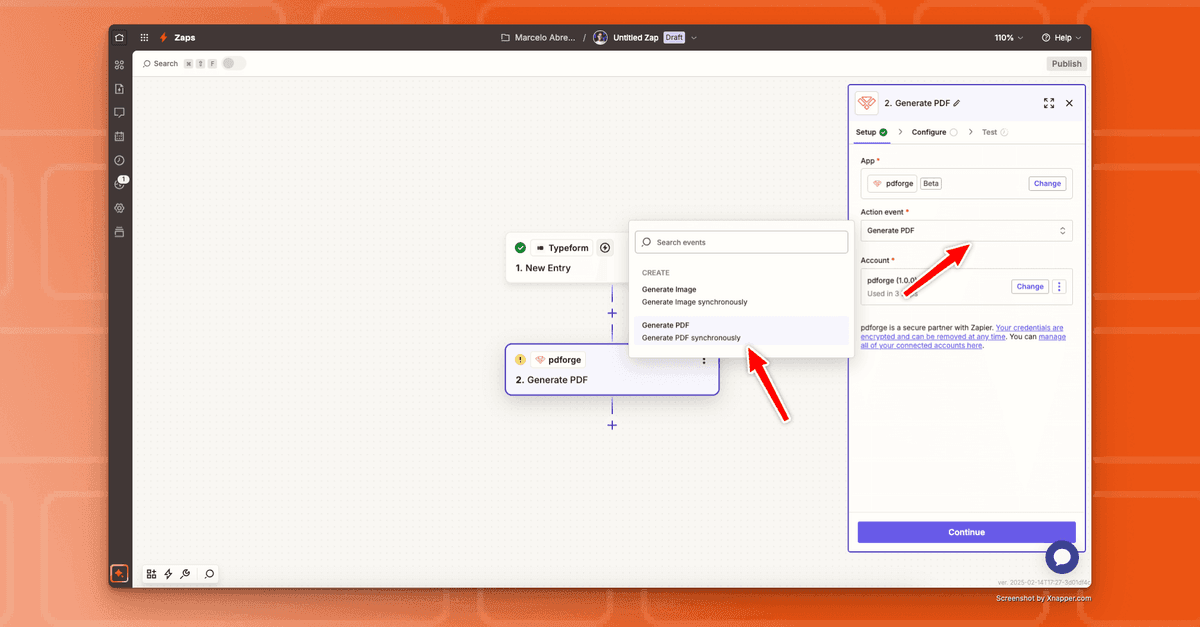The height and width of the screenshot is (627, 1200).
Task: Open the history clock icon in sidebar
Action: pyautogui.click(x=120, y=160)
